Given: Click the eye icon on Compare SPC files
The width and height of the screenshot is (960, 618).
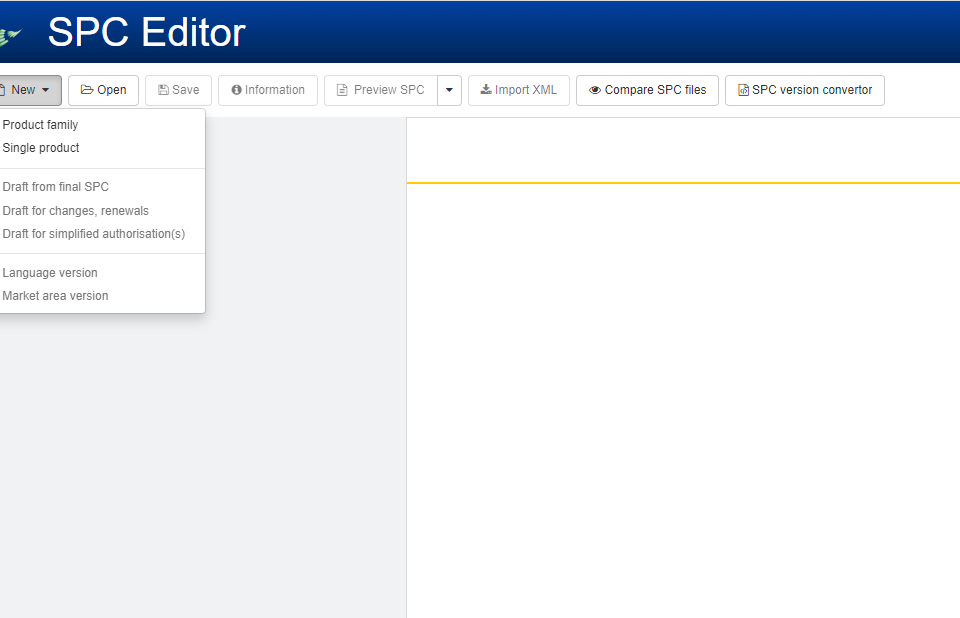Looking at the screenshot, I should tap(595, 90).
